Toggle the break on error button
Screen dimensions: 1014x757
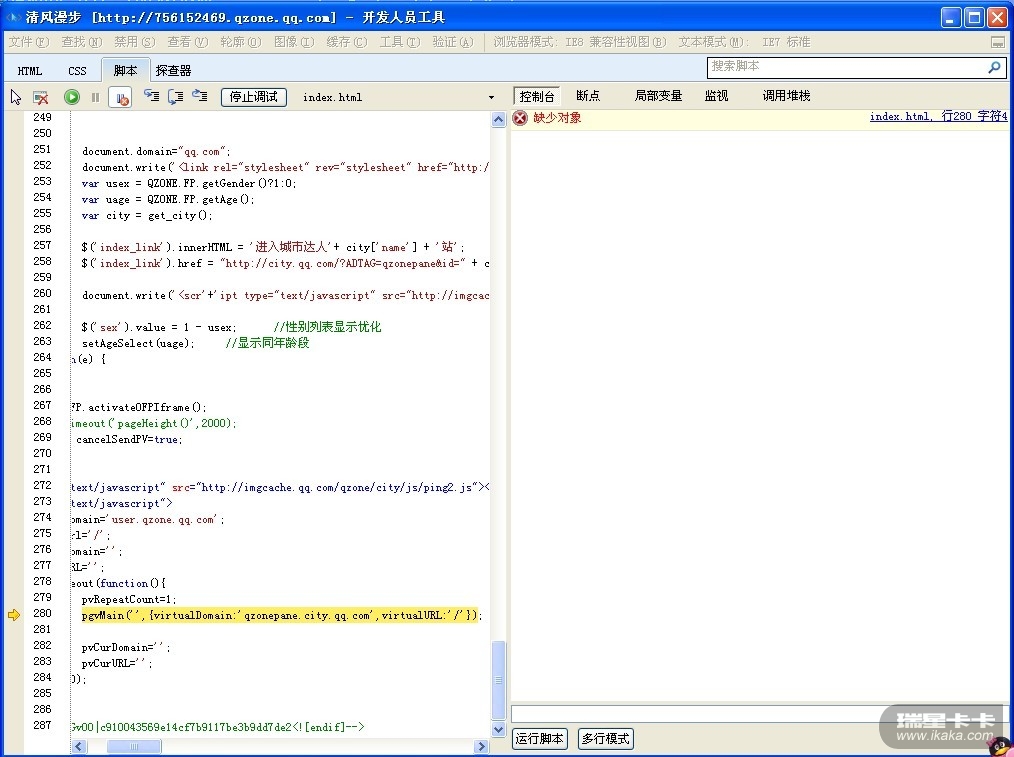[120, 97]
